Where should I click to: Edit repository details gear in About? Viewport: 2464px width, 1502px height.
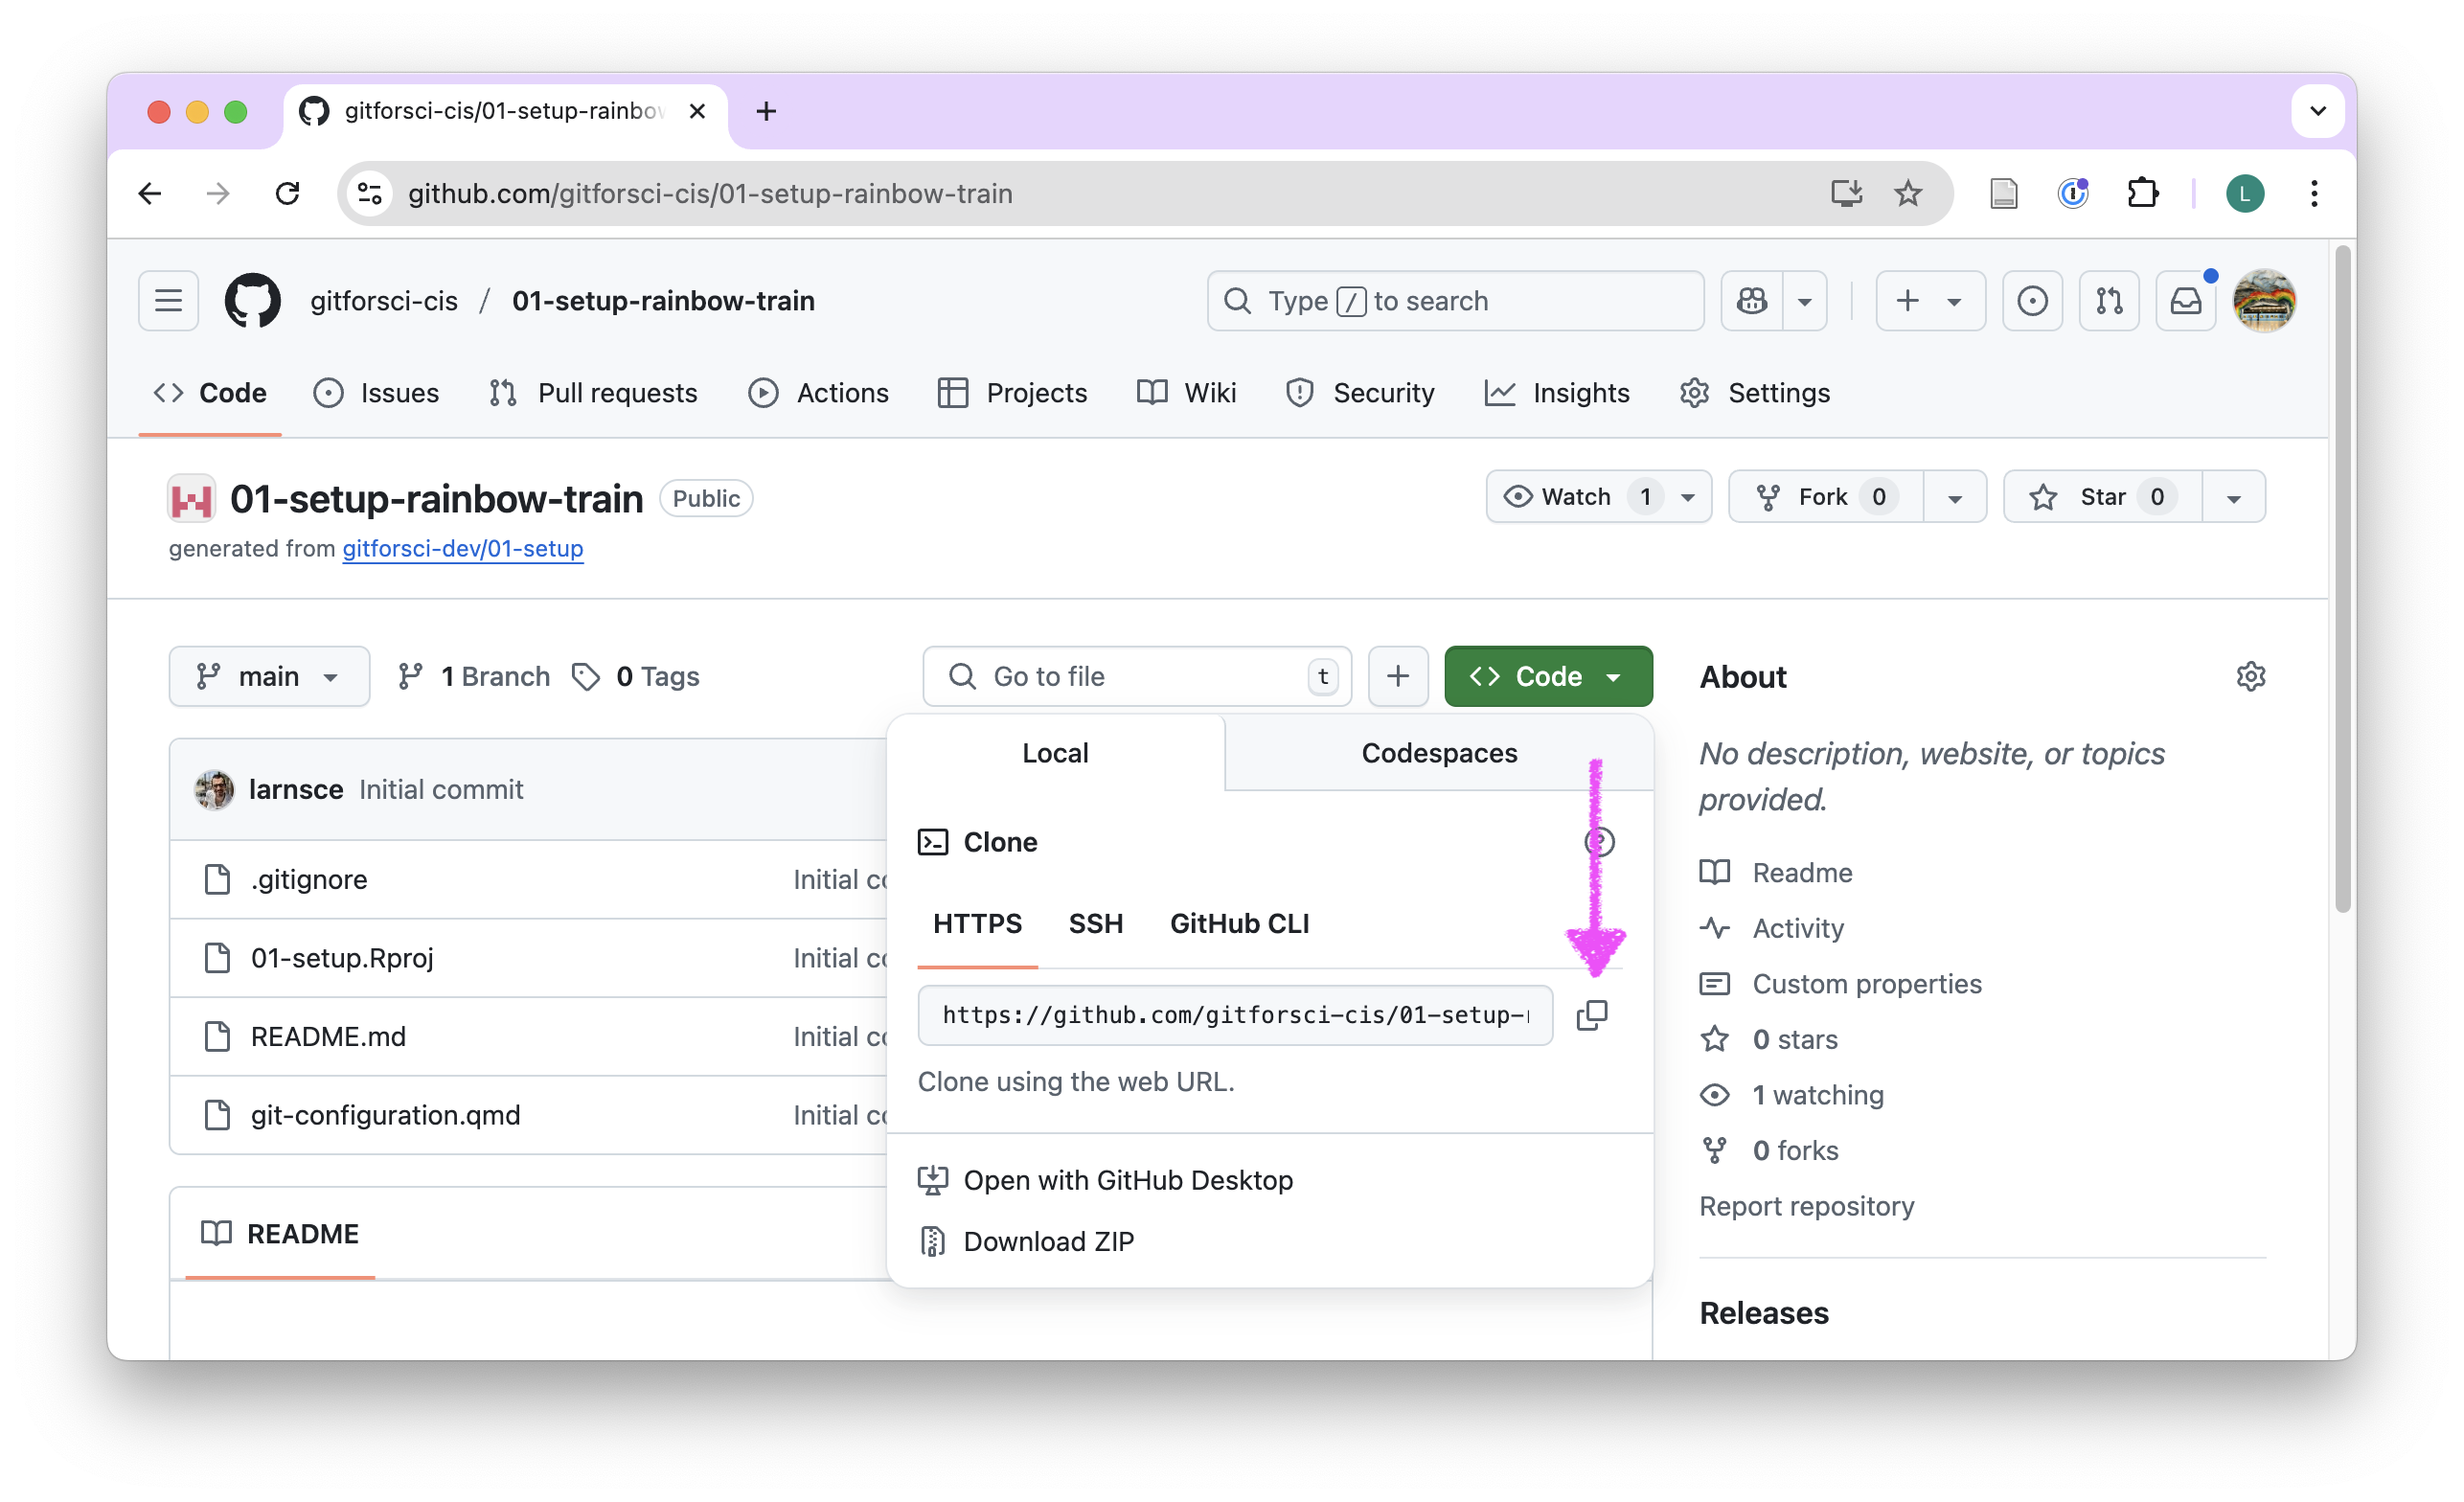2250,677
